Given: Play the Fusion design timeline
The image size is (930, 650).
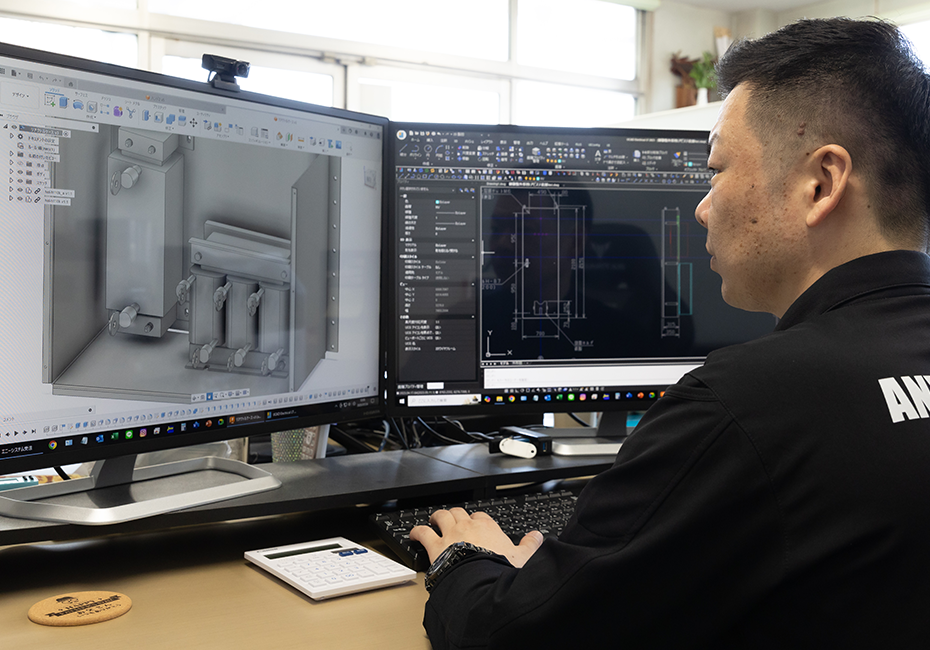Looking at the screenshot, I should [x=16, y=434].
